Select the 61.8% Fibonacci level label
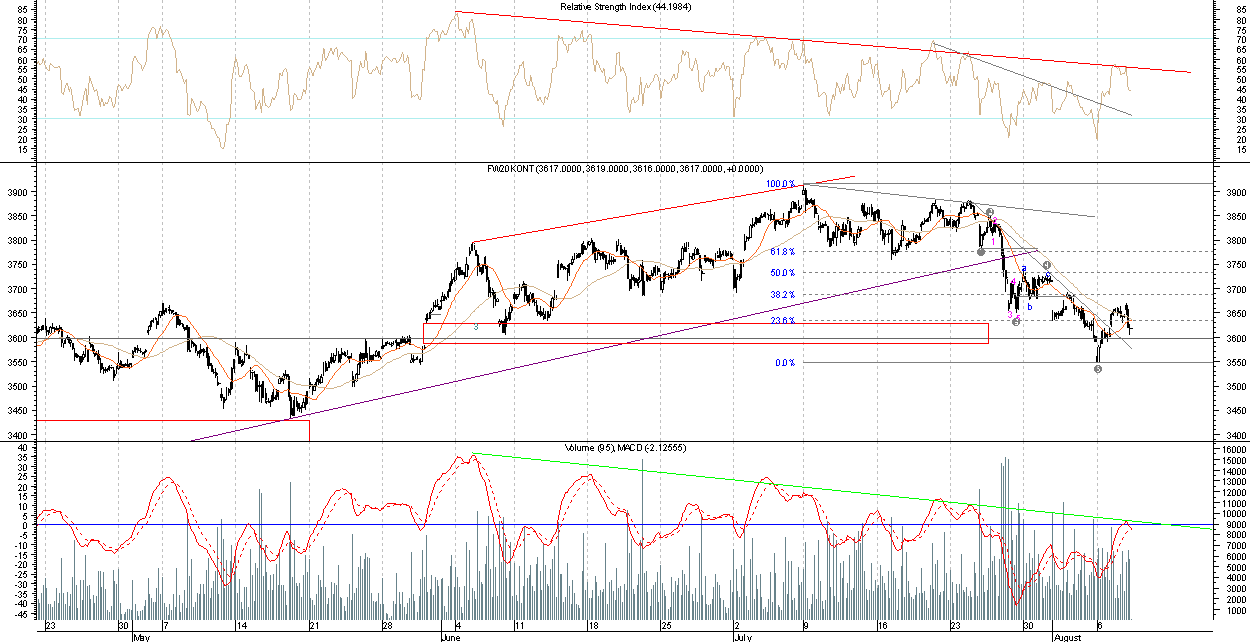This screenshot has height=642, width=1250. click(783, 252)
